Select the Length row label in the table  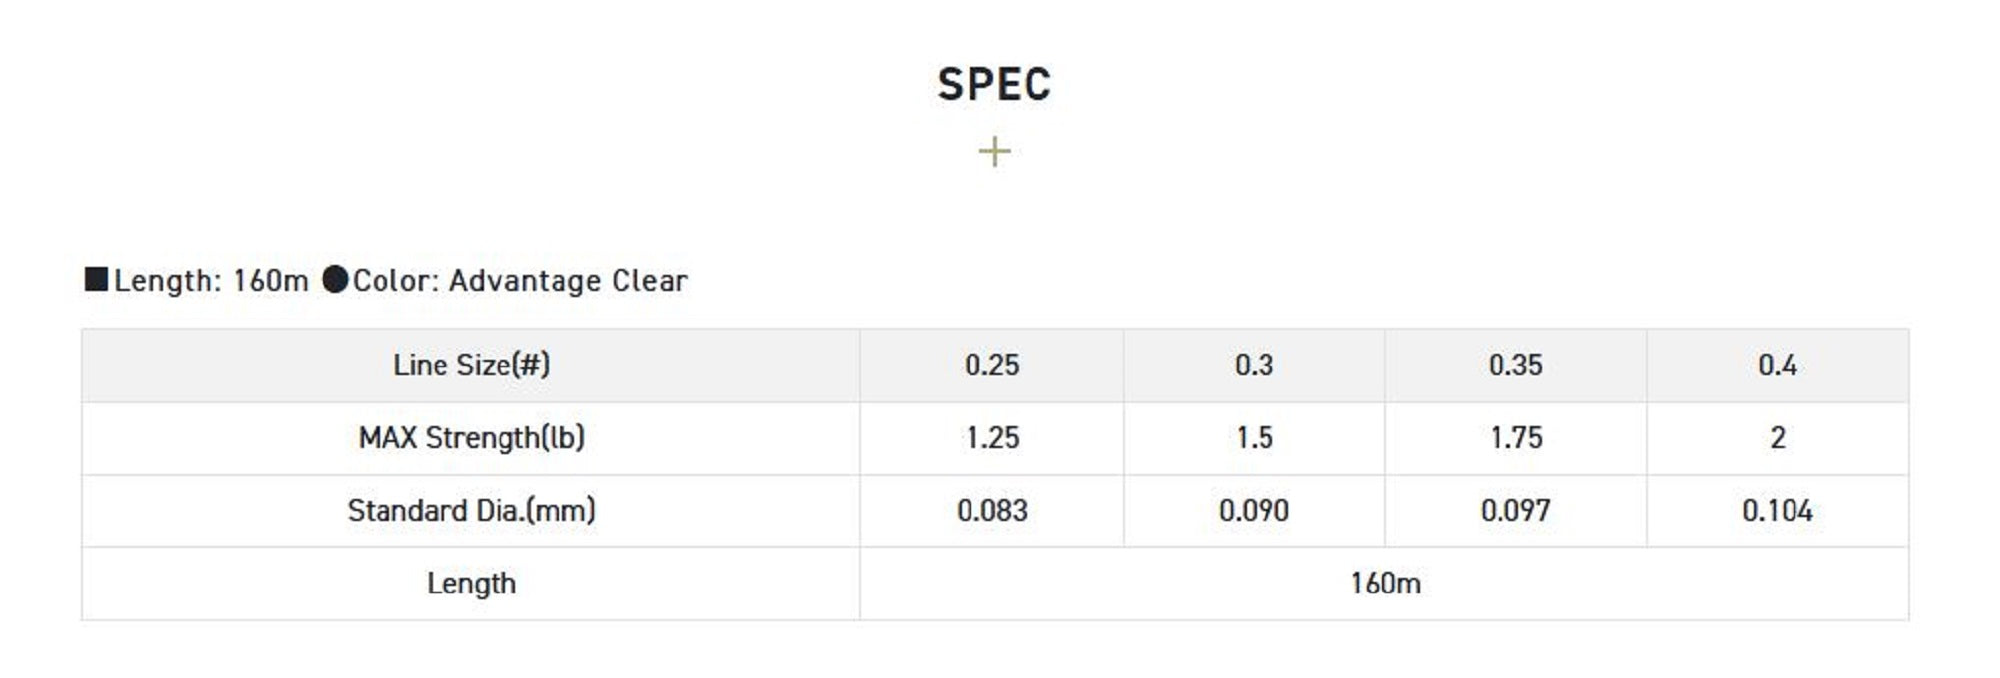tap(471, 583)
